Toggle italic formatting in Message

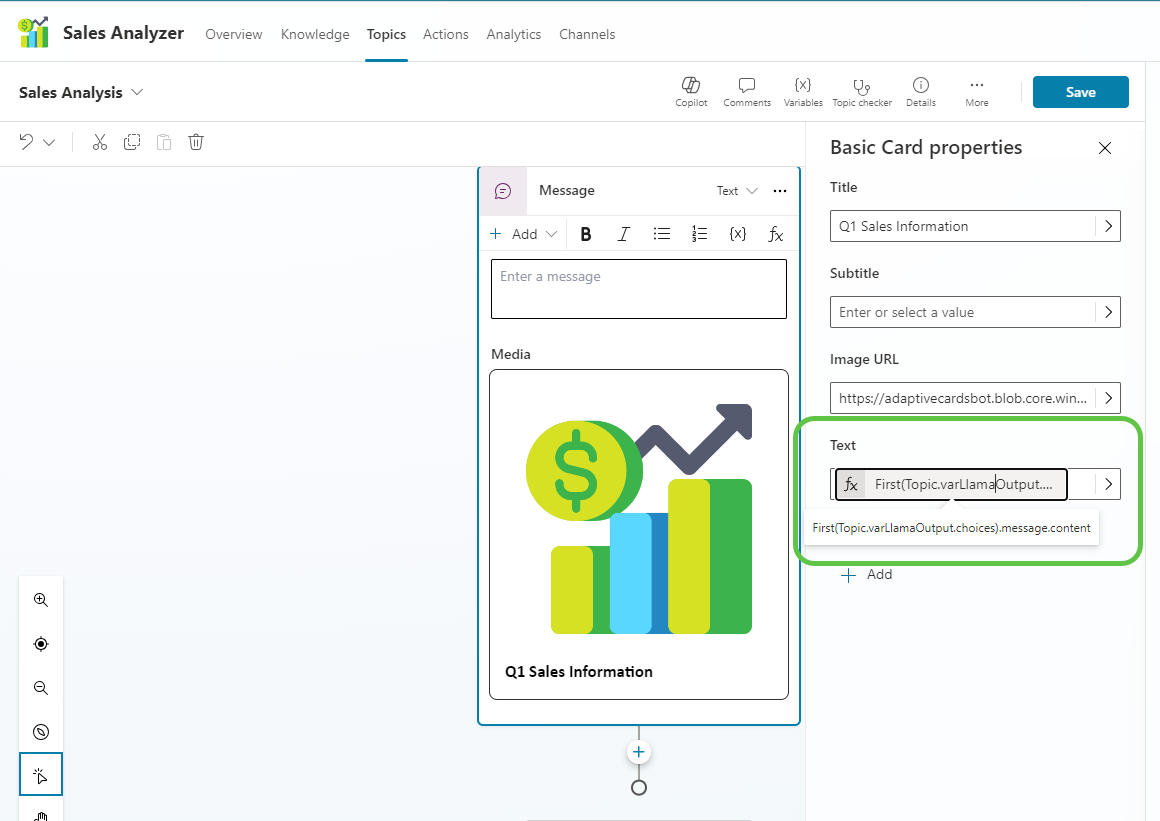[624, 234]
